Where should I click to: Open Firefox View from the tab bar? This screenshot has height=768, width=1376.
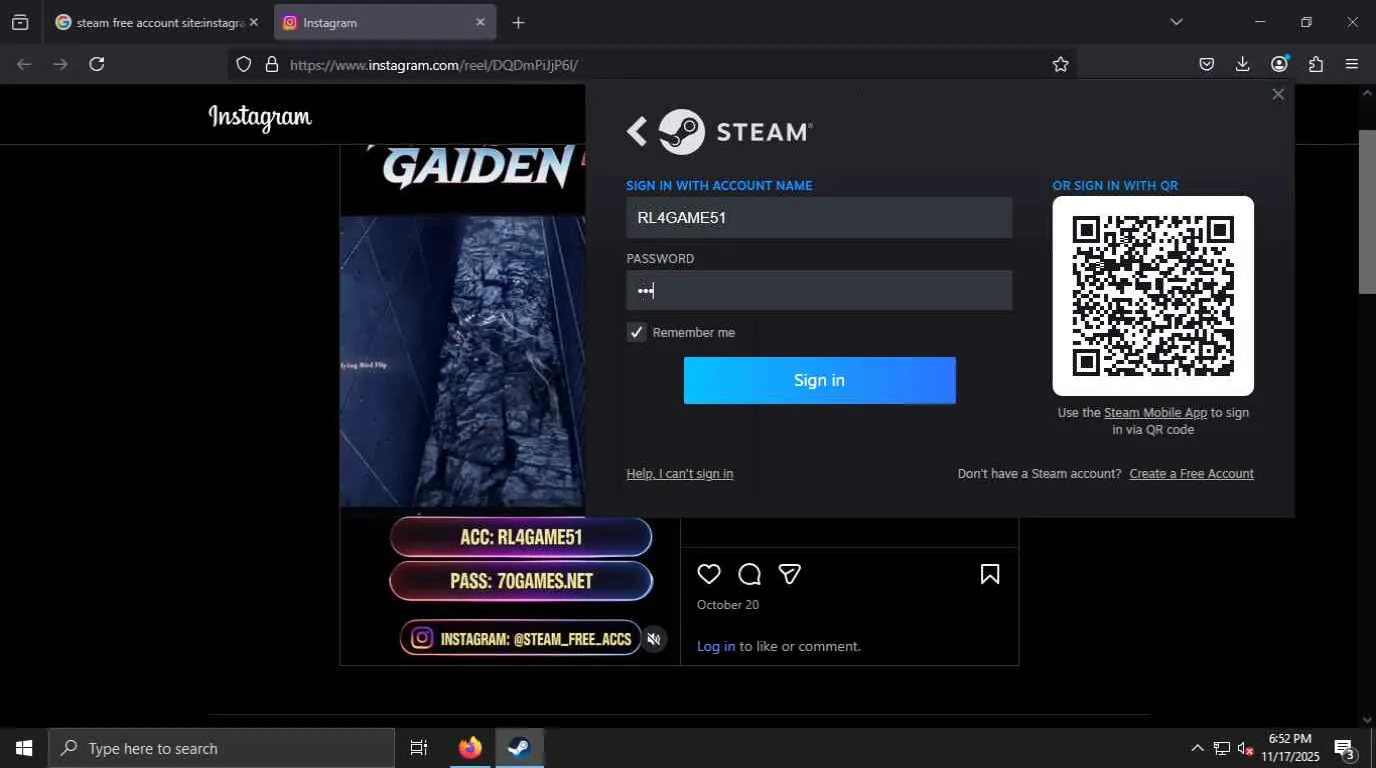(20, 22)
